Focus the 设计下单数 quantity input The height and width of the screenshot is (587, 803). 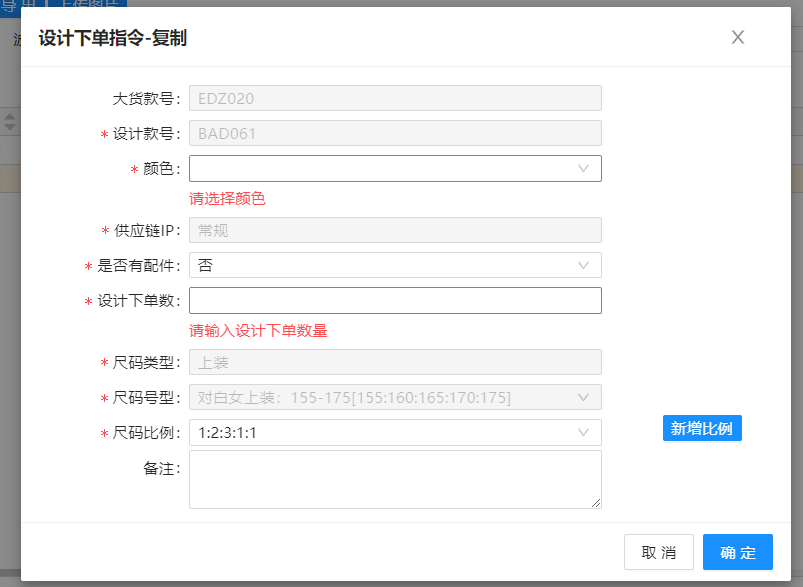pyautogui.click(x=395, y=301)
